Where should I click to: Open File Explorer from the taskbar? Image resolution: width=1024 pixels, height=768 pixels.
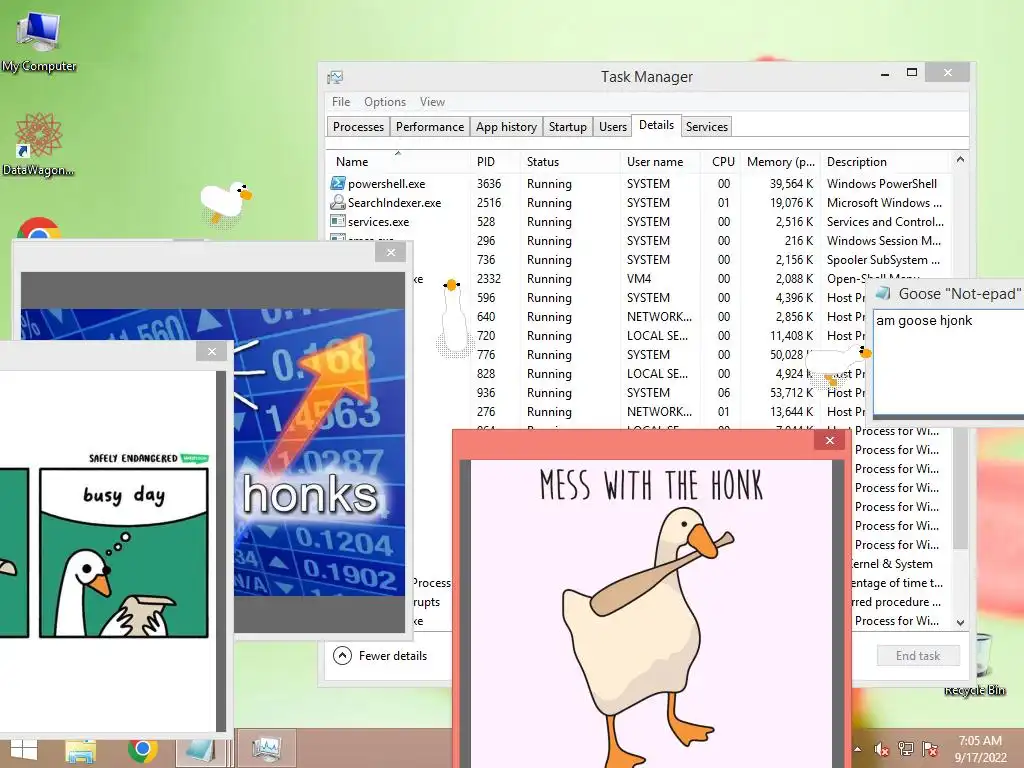coord(80,750)
